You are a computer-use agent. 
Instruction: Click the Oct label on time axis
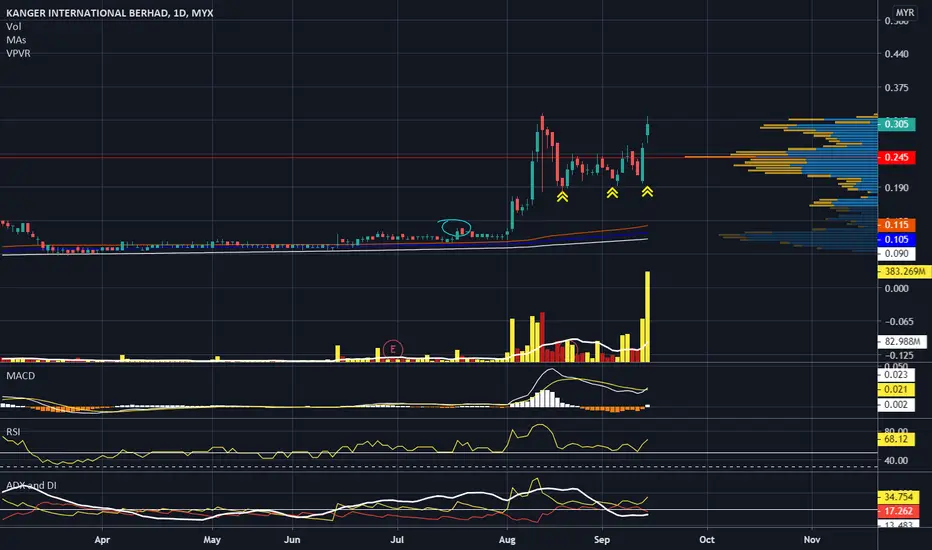707,539
